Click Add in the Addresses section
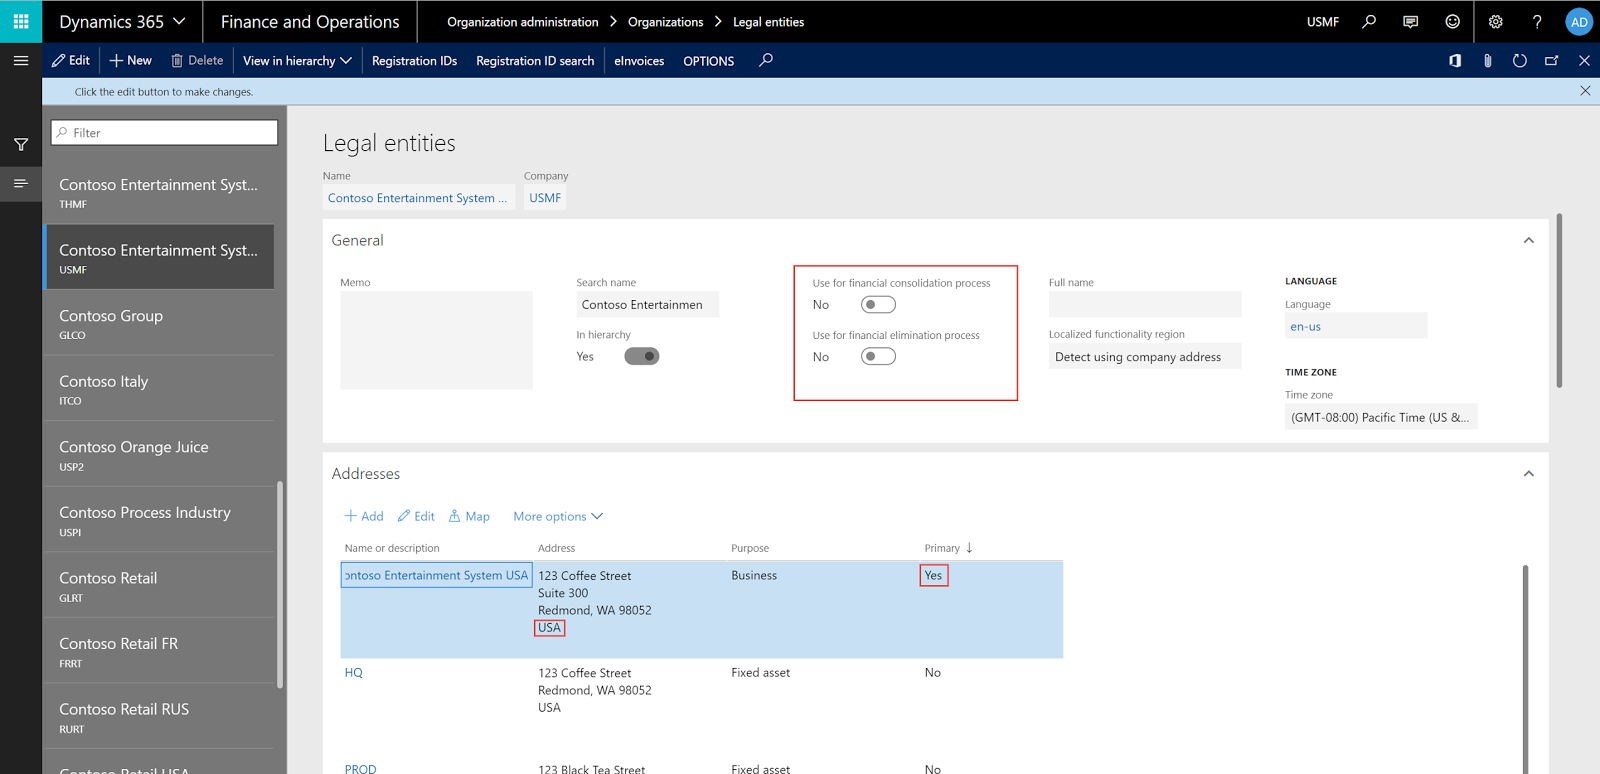 [364, 516]
